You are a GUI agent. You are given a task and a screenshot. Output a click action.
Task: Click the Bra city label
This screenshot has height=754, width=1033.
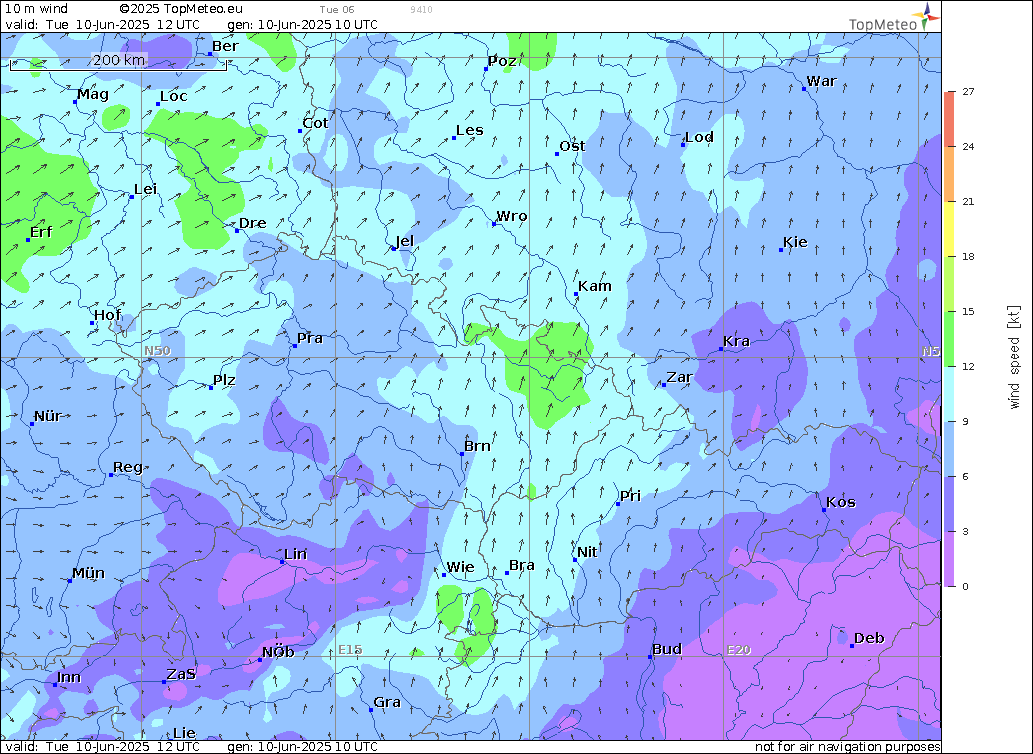coord(522,566)
